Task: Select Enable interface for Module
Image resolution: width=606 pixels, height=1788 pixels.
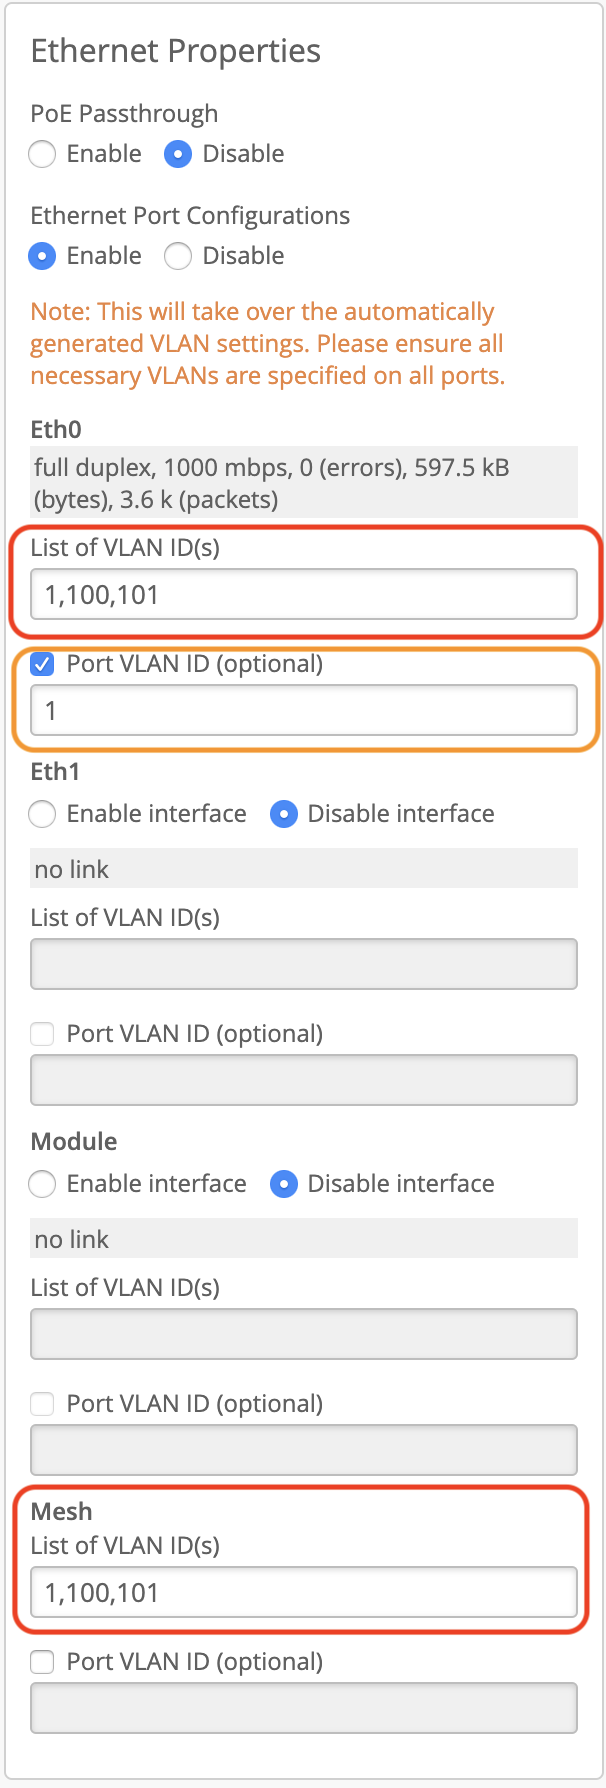Action: pos(42,1184)
